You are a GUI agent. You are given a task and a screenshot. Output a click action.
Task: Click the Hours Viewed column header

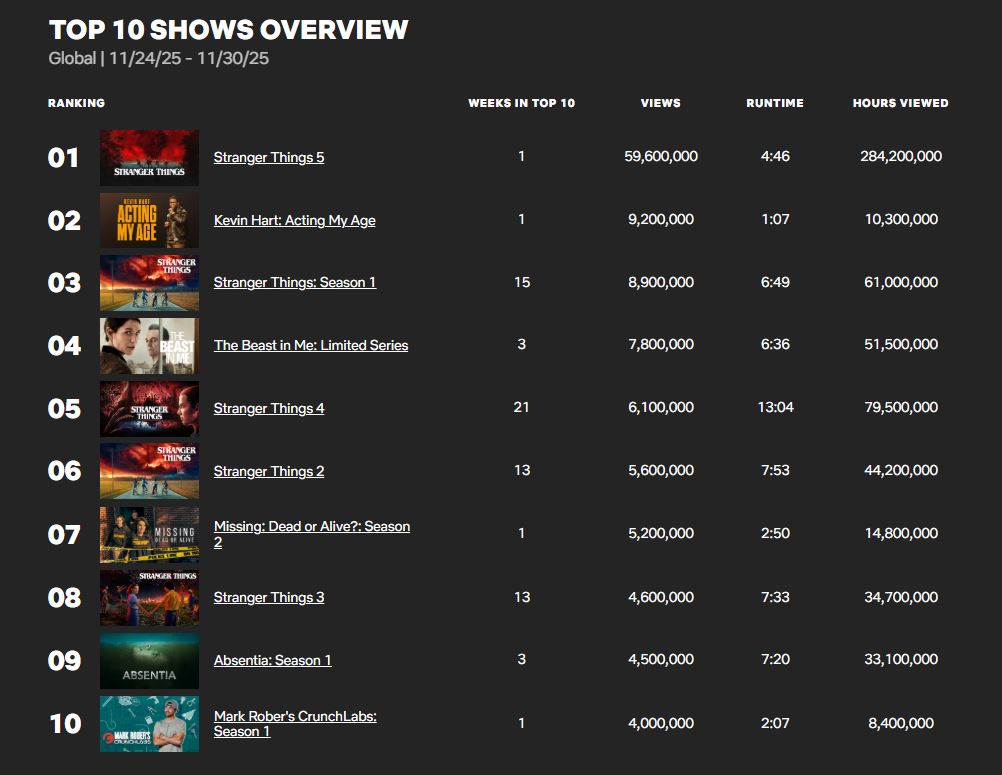pyautogui.click(x=900, y=104)
